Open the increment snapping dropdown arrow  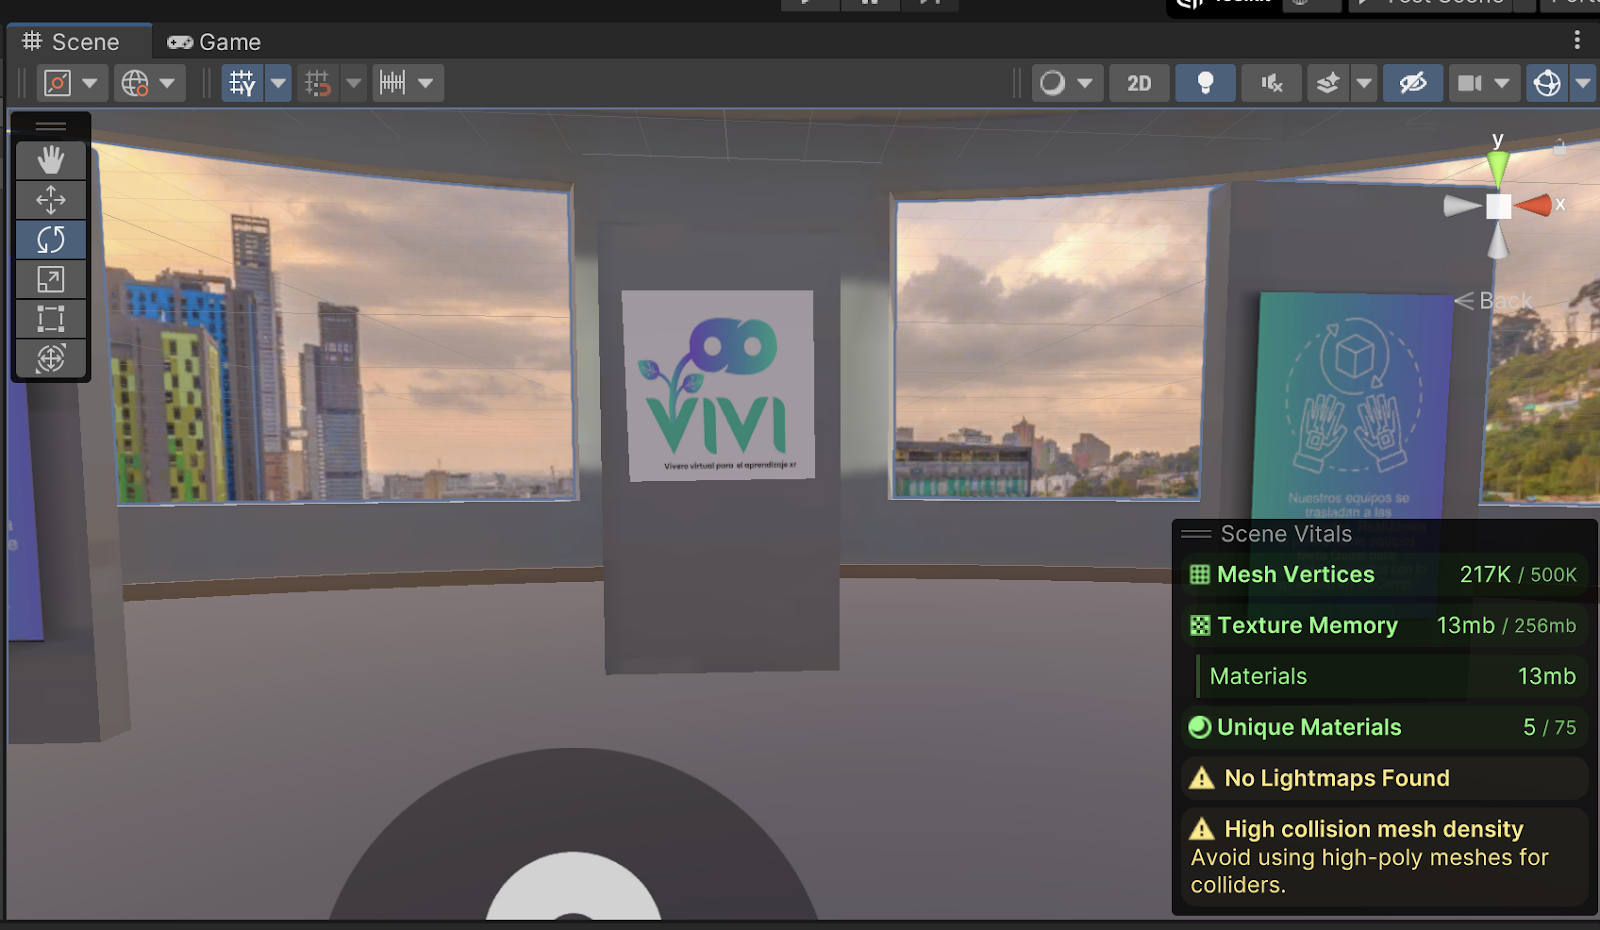coord(427,83)
